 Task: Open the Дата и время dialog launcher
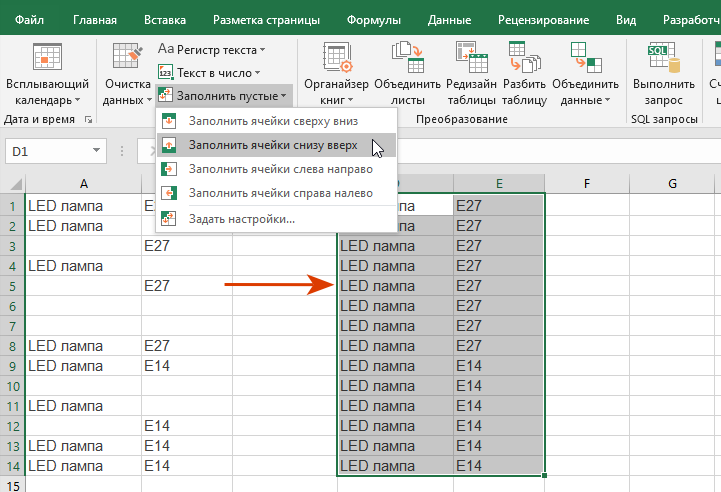[x=88, y=120]
